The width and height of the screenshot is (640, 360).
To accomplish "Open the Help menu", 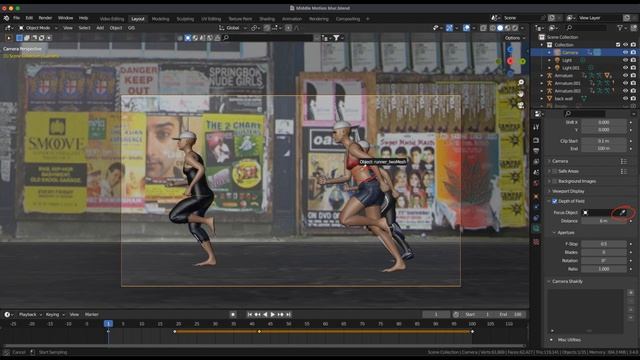I will tap(83, 18).
